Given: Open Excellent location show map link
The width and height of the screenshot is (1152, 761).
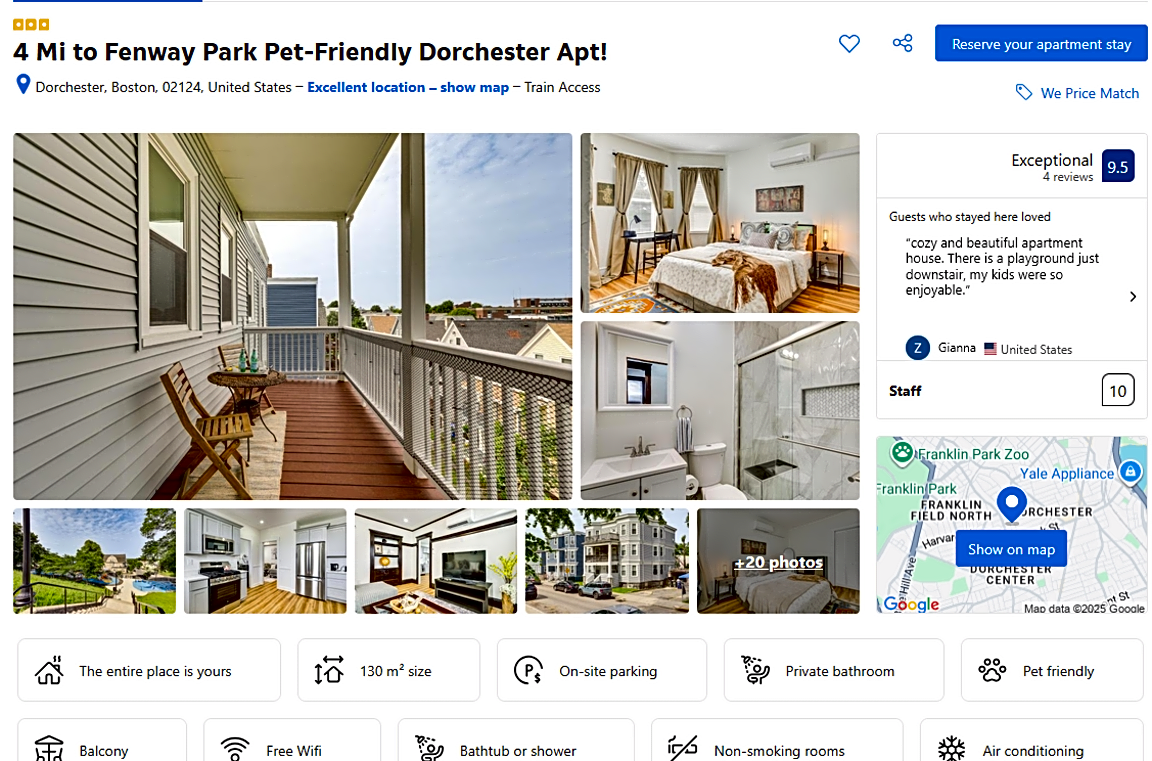Looking at the screenshot, I should [x=408, y=87].
